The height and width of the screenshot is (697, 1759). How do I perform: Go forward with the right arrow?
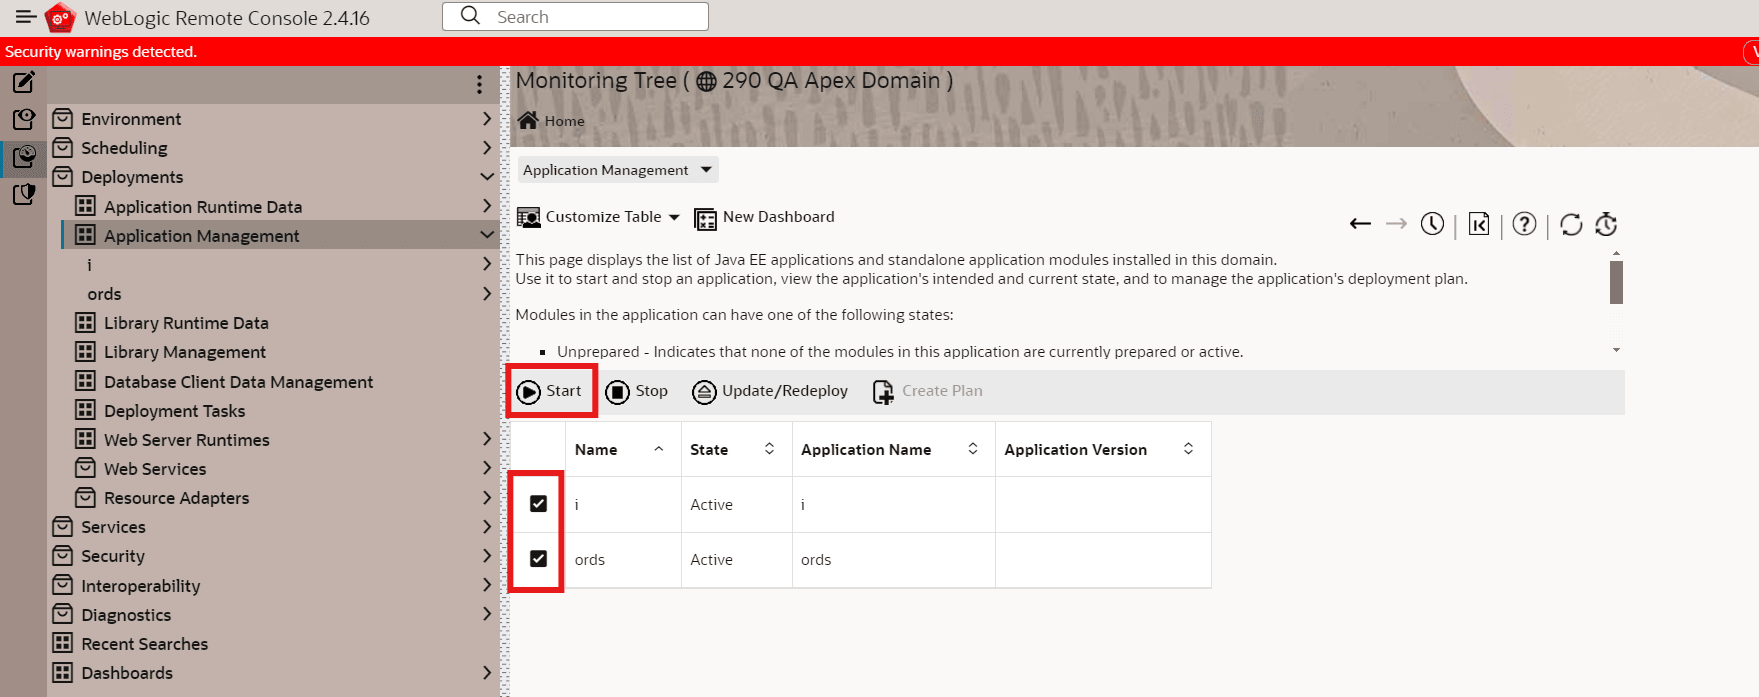(1396, 224)
